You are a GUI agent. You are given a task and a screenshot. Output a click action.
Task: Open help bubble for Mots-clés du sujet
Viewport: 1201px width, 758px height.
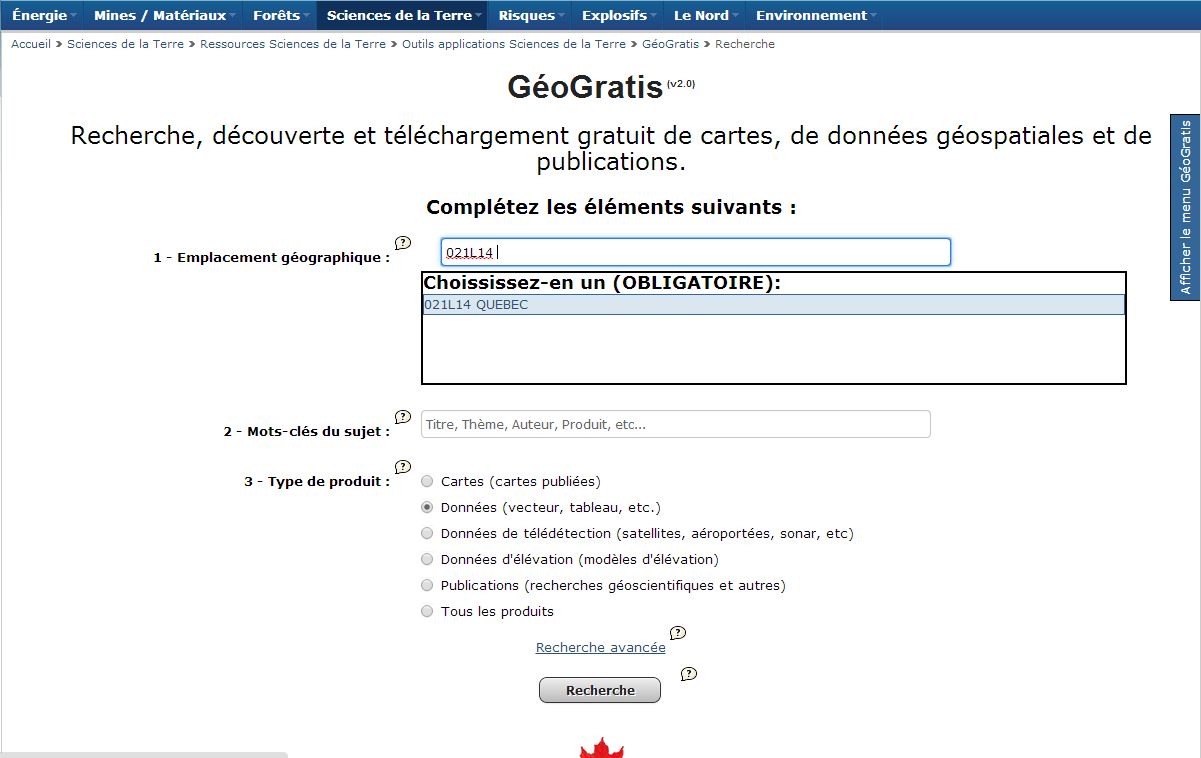[x=403, y=417]
